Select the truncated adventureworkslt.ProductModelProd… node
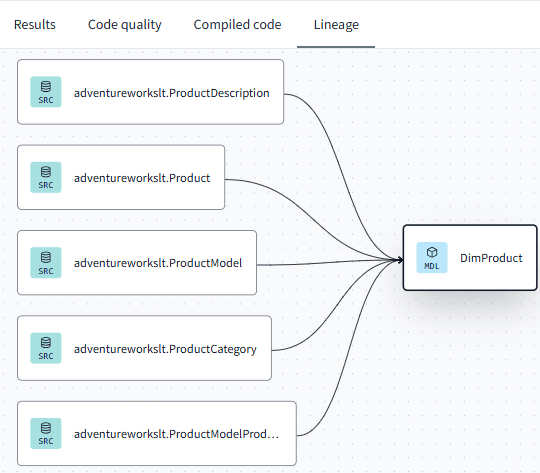The height and width of the screenshot is (473, 540). pyautogui.click(x=157, y=433)
